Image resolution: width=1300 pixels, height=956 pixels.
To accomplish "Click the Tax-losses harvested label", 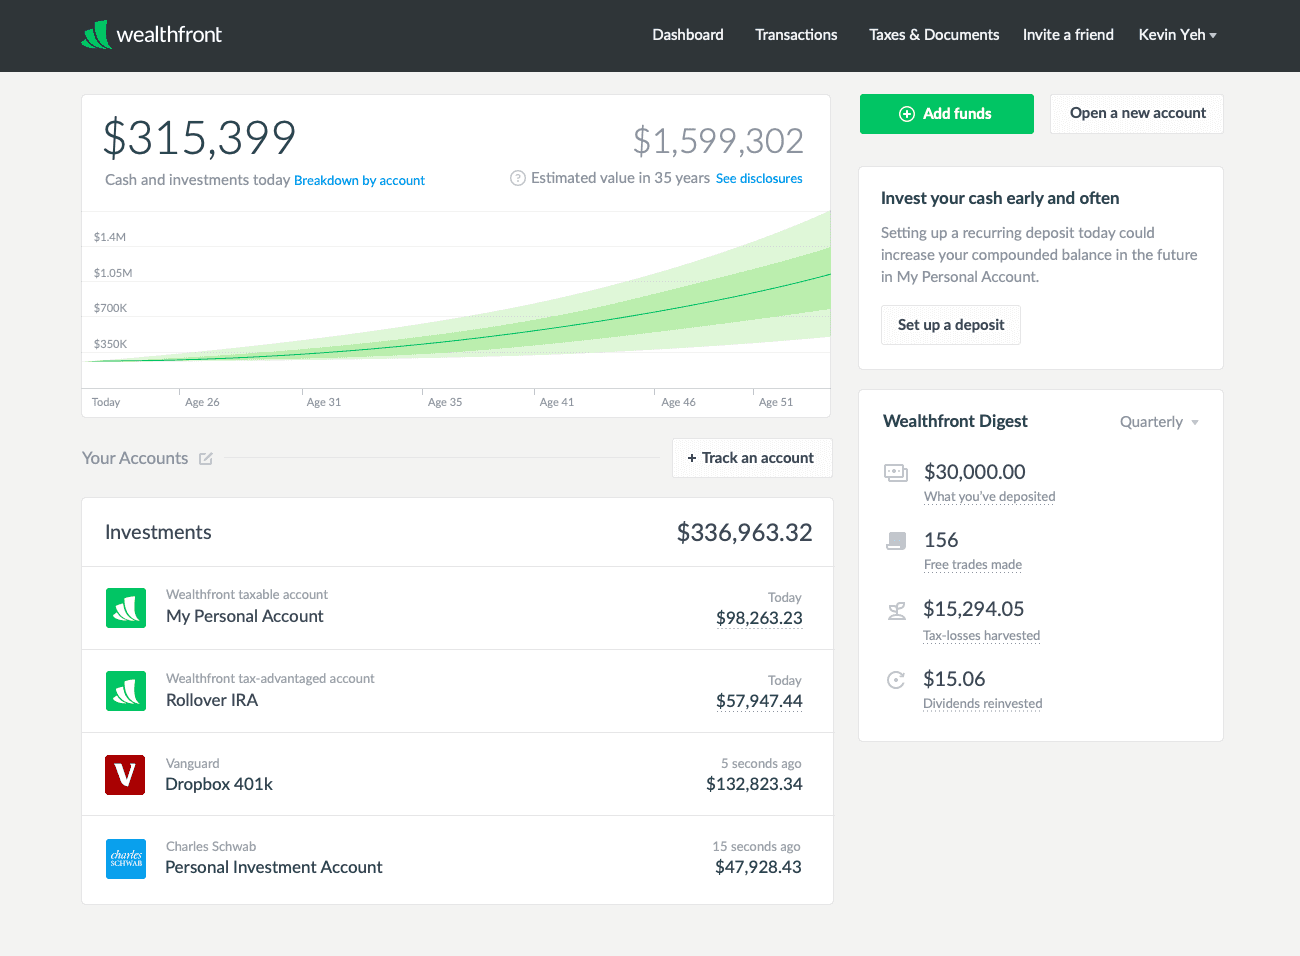I will 981,636.
